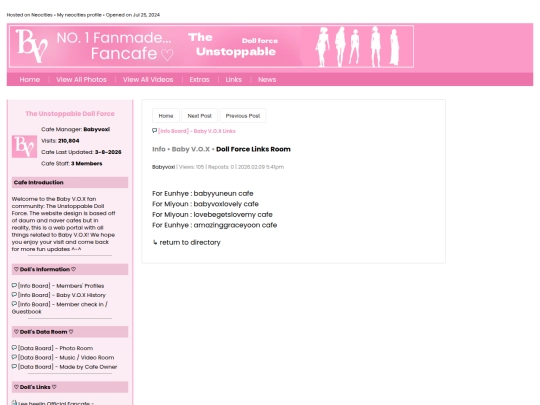Screen dimensions: 540x405
Task: Open Members' Profiles info board
Action: pos(61,286)
